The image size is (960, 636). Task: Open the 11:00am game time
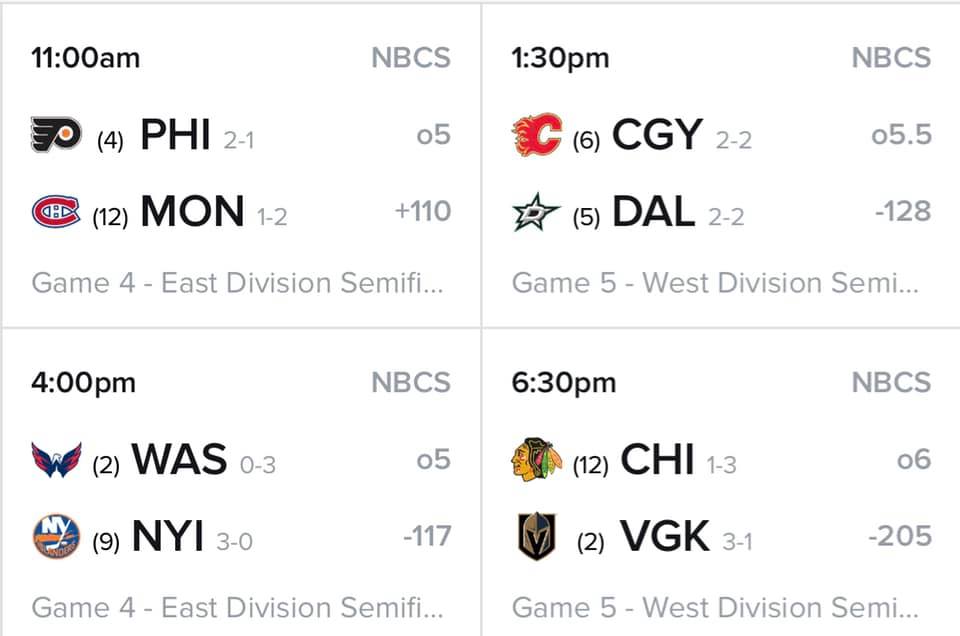86,58
